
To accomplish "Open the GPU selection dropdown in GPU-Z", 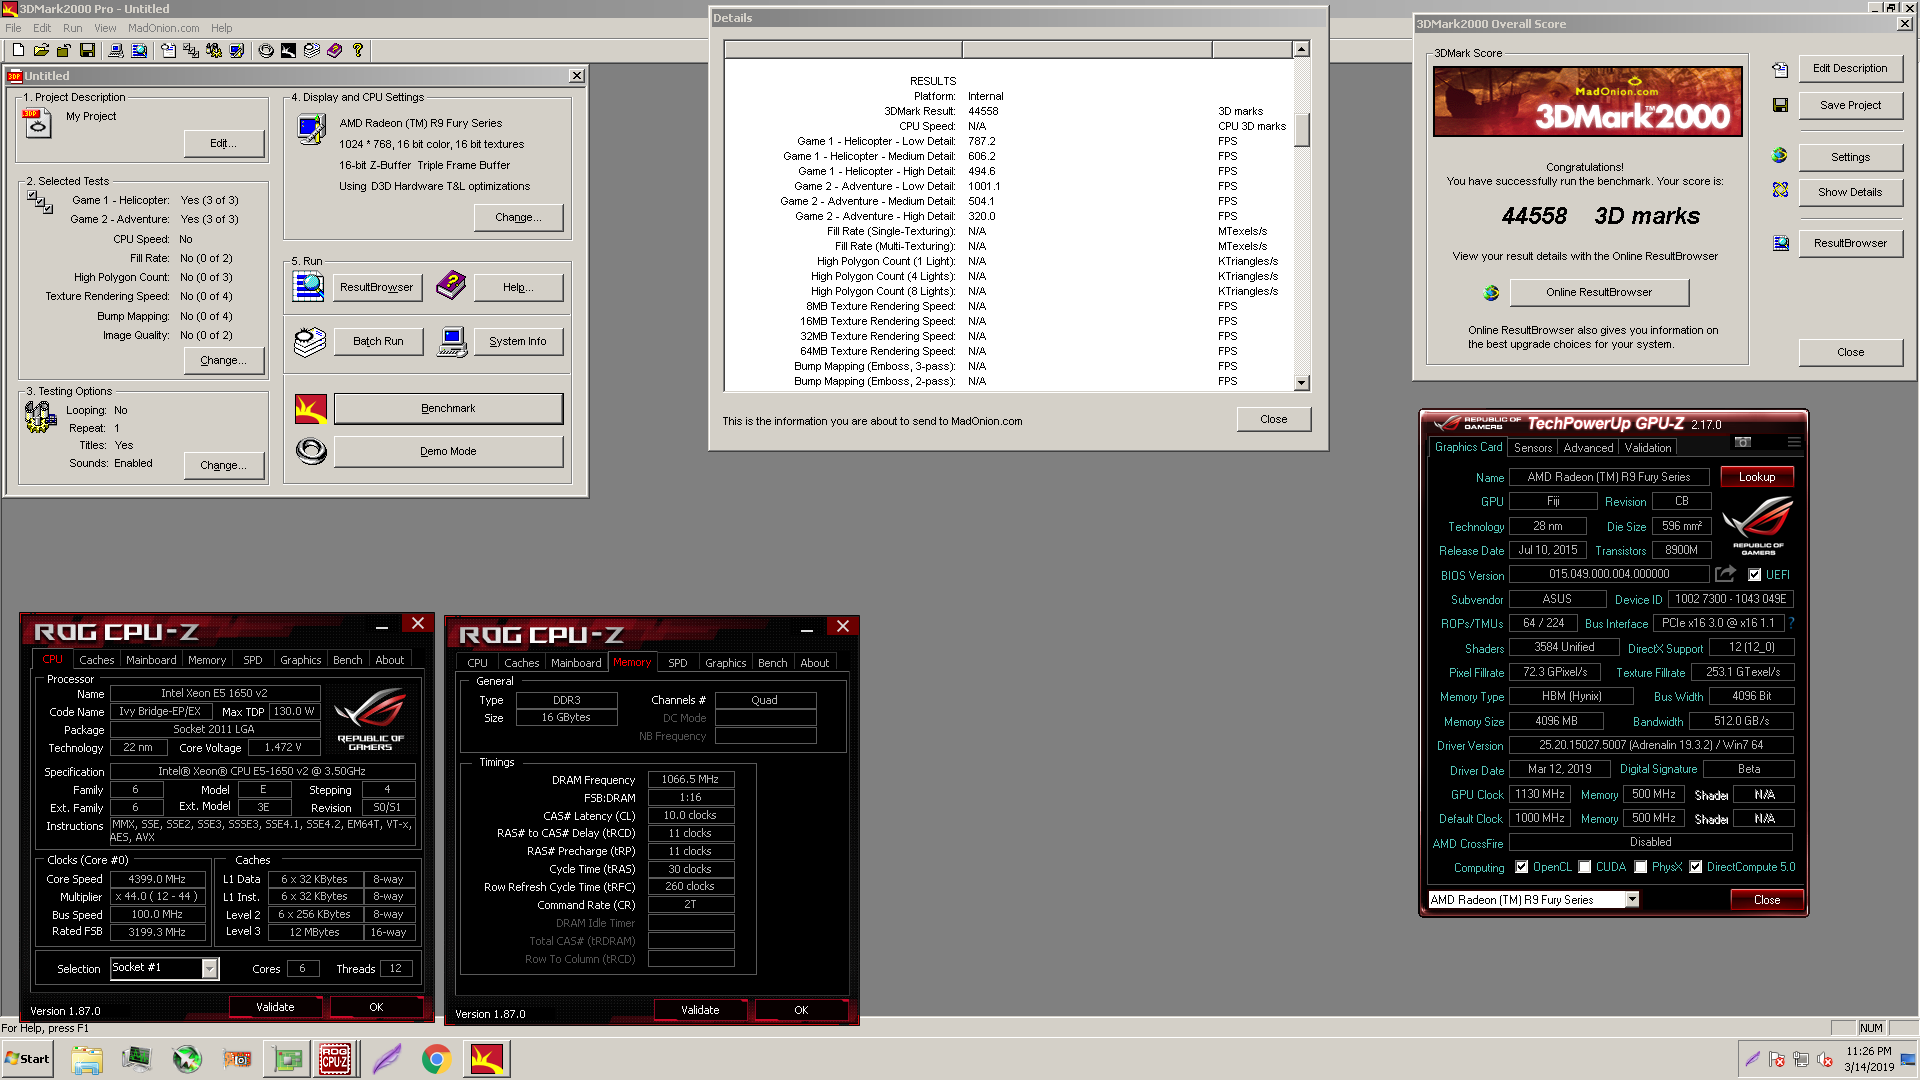I will point(1632,899).
